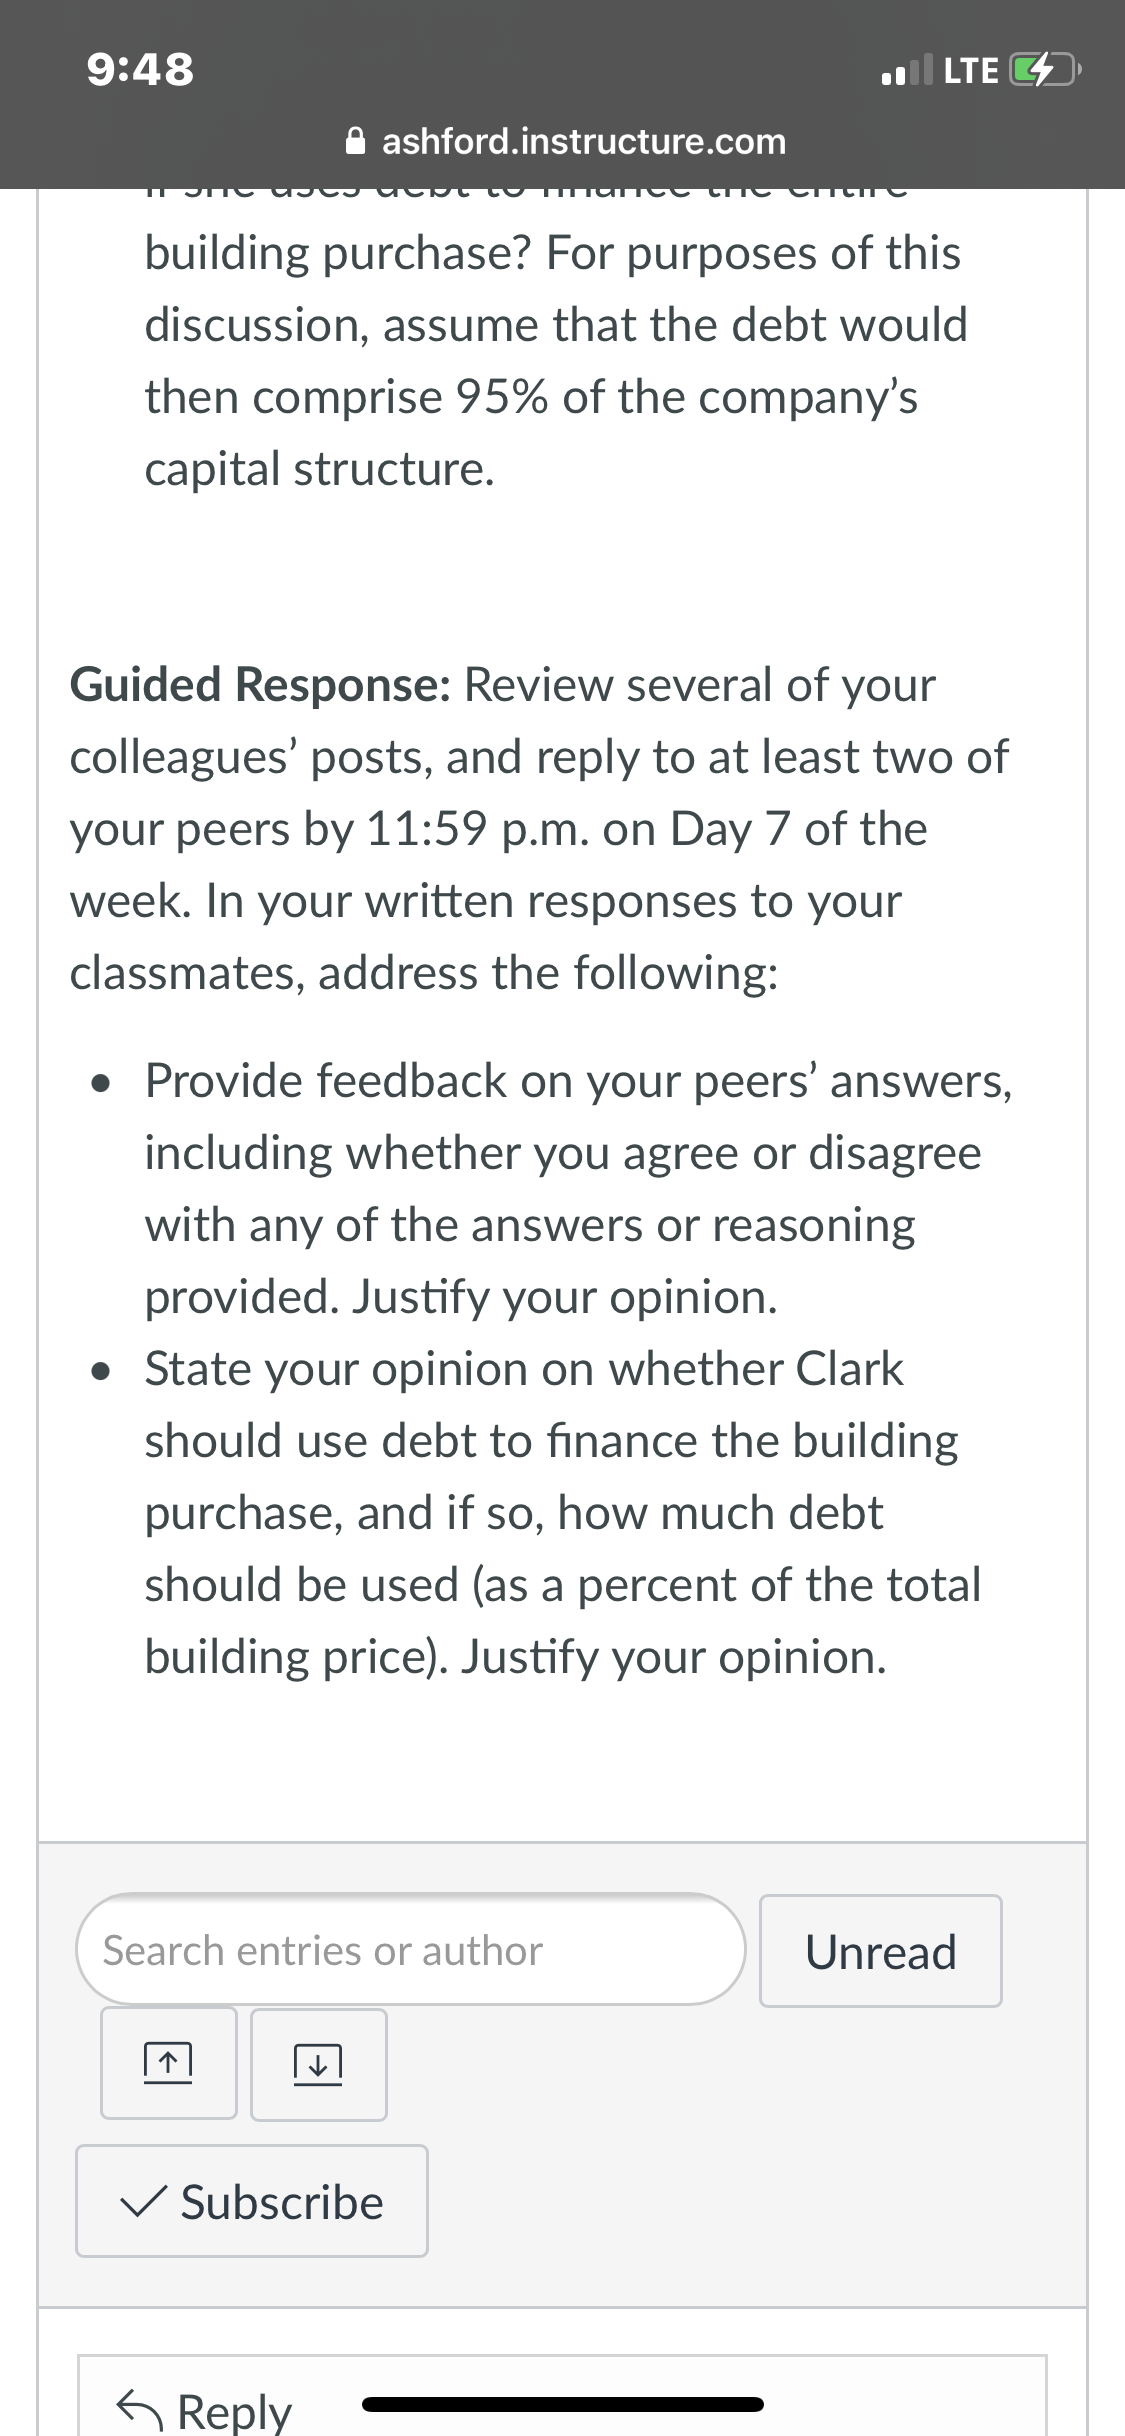Tap the 9:48 clock in status bar
The height and width of the screenshot is (2436, 1125).
coord(140,70)
